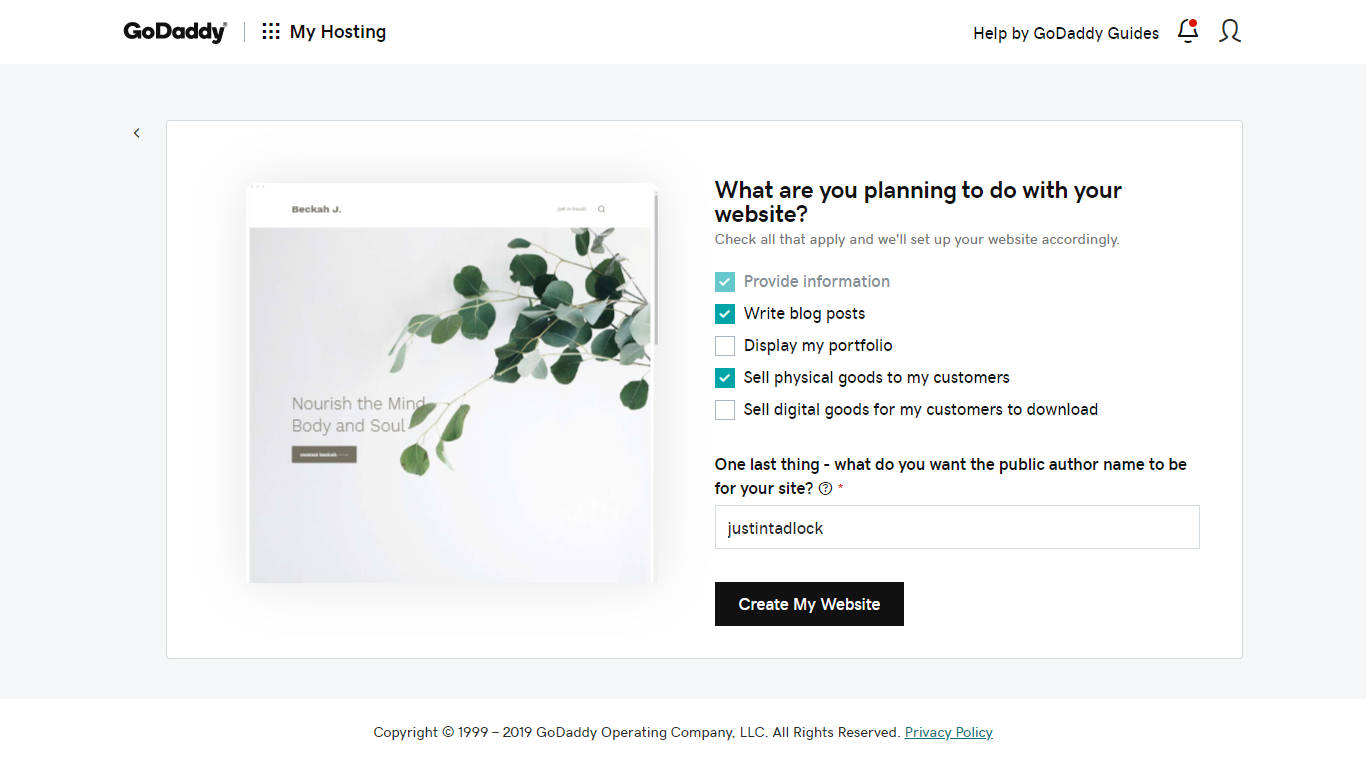This screenshot has height=763, width=1366.
Task: Open the Privacy Policy link
Action: [x=948, y=732]
